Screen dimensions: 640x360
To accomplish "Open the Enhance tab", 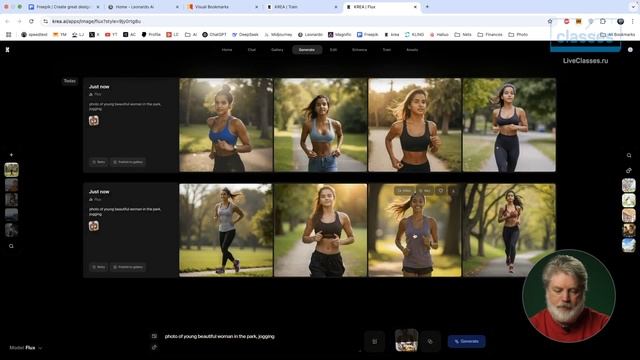I will pyautogui.click(x=360, y=50).
